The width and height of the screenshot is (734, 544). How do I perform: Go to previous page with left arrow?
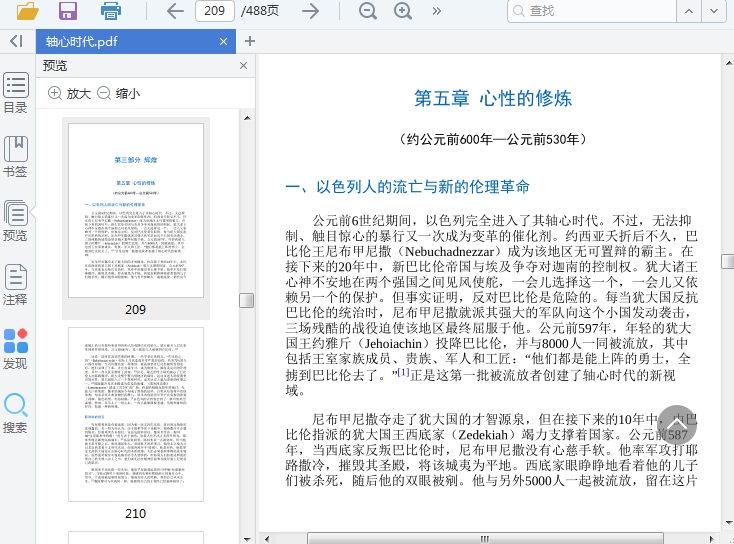click(x=175, y=11)
